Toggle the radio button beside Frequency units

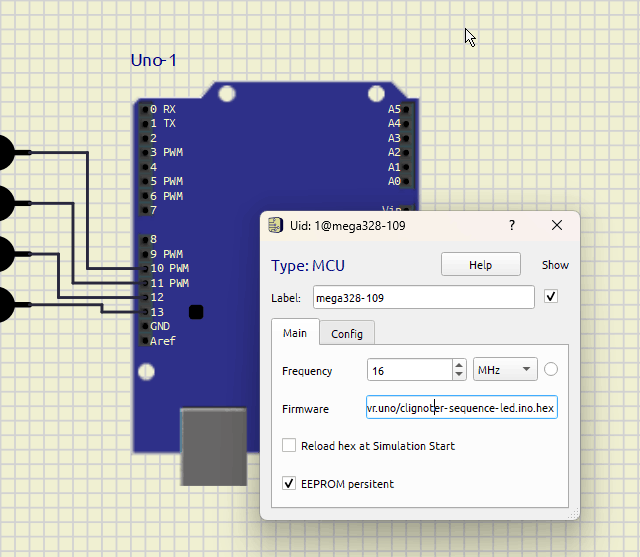click(x=551, y=369)
